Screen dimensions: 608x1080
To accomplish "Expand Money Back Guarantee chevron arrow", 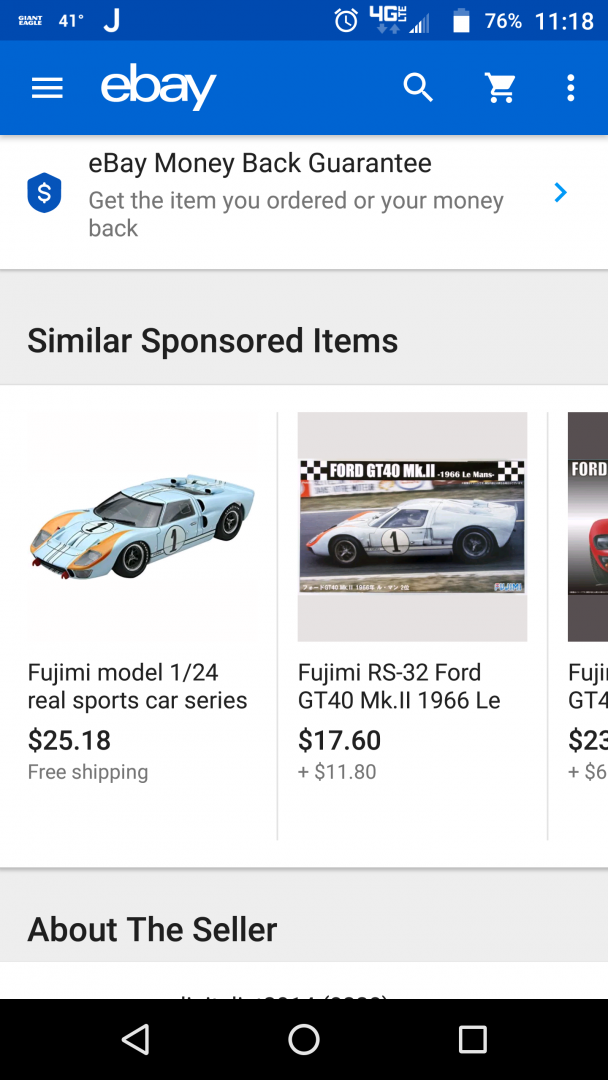I will [560, 193].
